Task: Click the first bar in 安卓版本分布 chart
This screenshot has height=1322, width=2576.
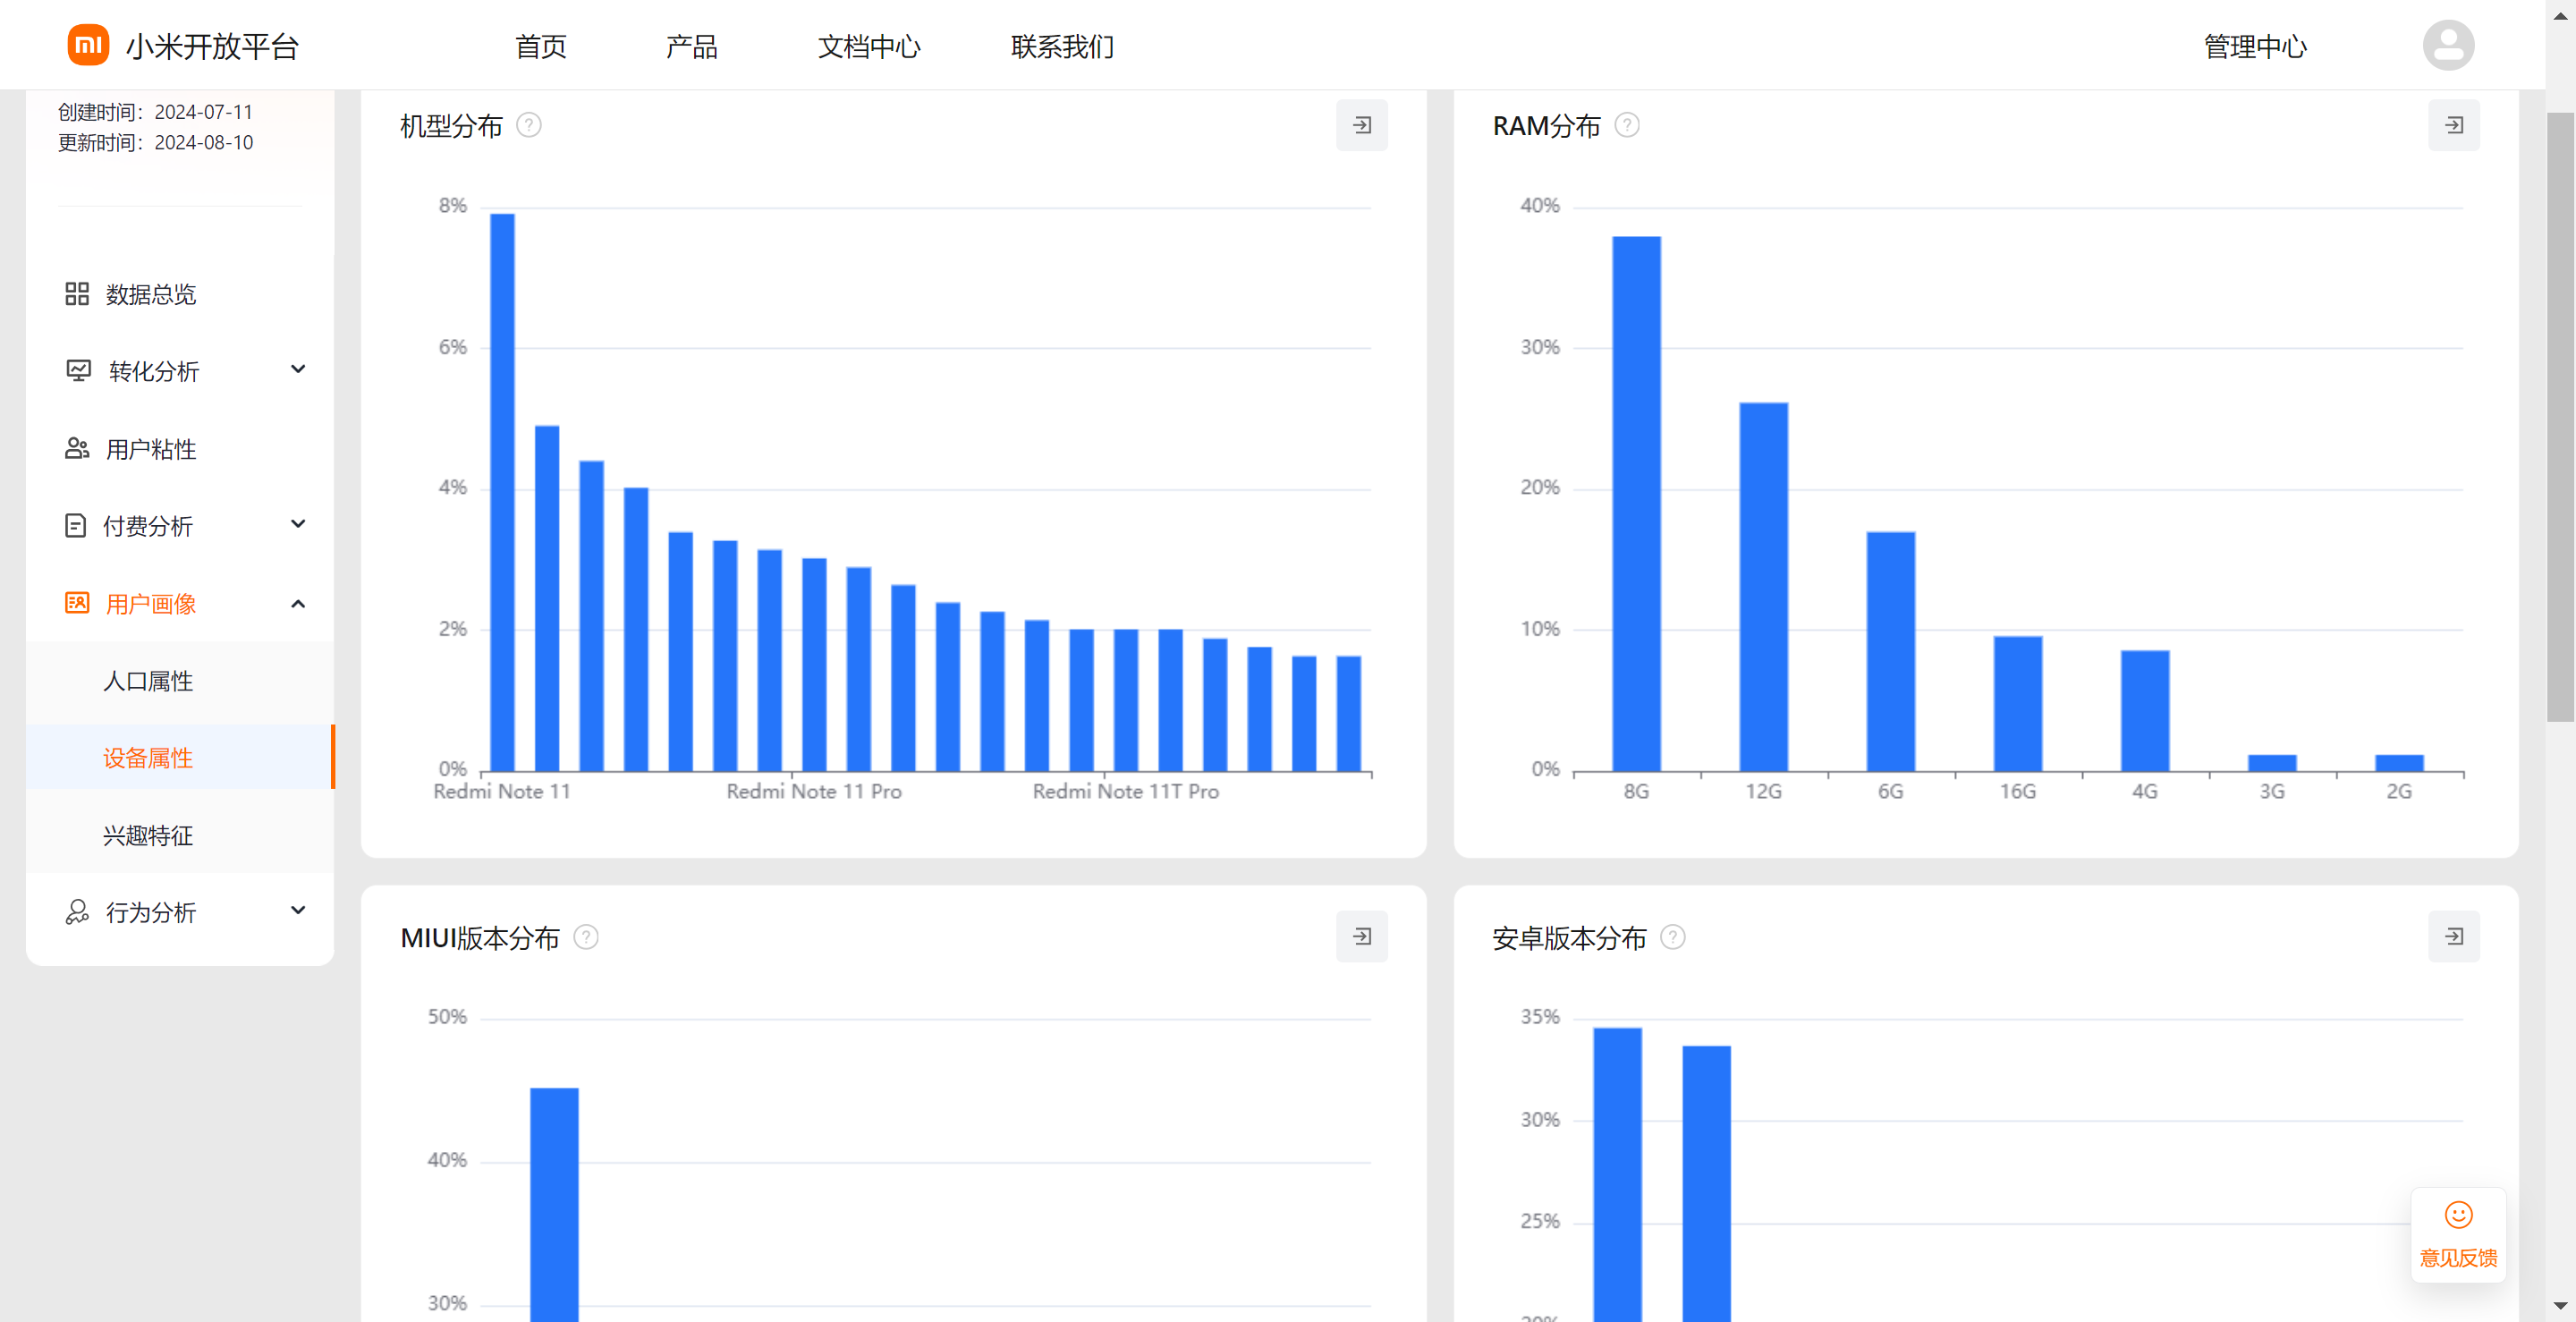Action: pyautogui.click(x=1617, y=1174)
